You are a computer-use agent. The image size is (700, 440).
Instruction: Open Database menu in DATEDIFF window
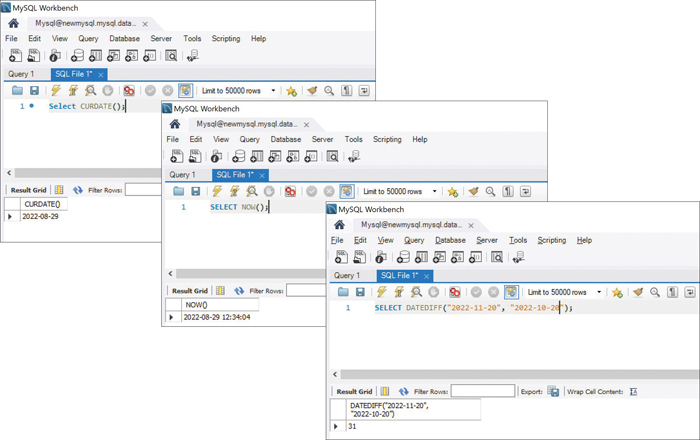tap(450, 240)
